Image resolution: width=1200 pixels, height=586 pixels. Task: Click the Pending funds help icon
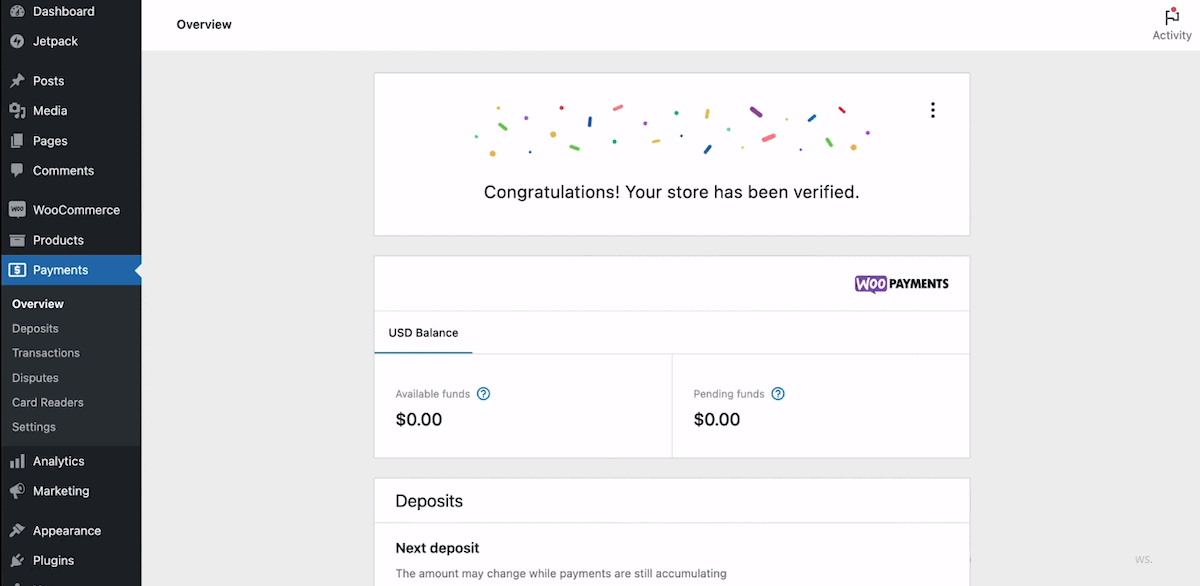coord(778,394)
